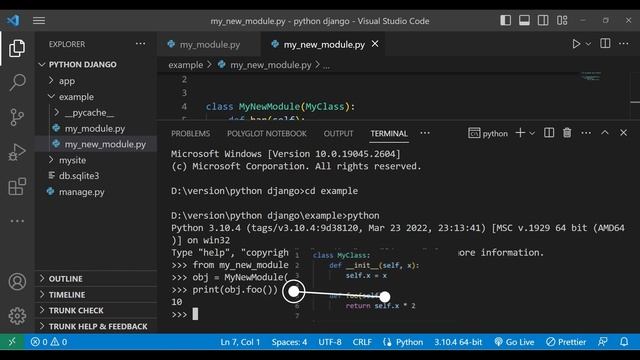Viewport: 640px width, 360px height.
Task: Open run options dropdown next to play
Action: (x=588, y=44)
